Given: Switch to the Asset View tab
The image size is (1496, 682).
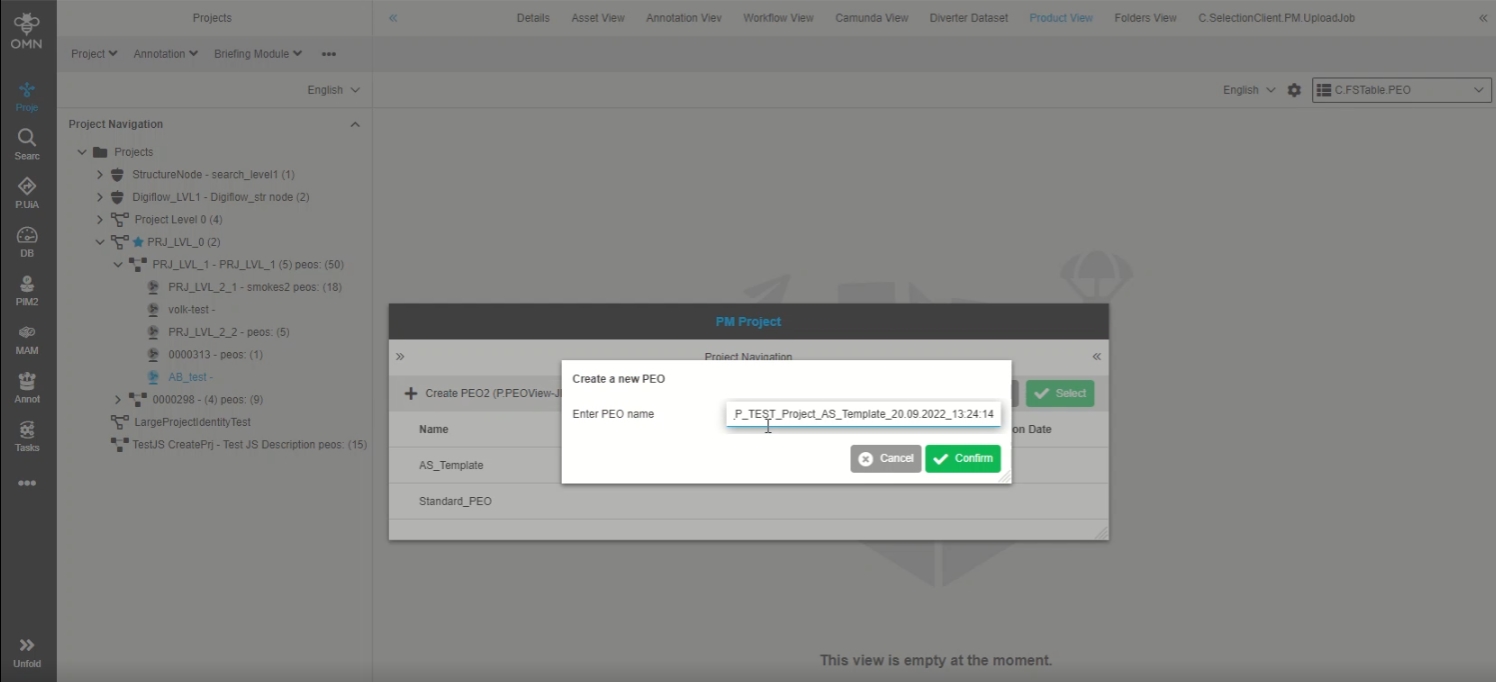Looking at the screenshot, I should 598,18.
